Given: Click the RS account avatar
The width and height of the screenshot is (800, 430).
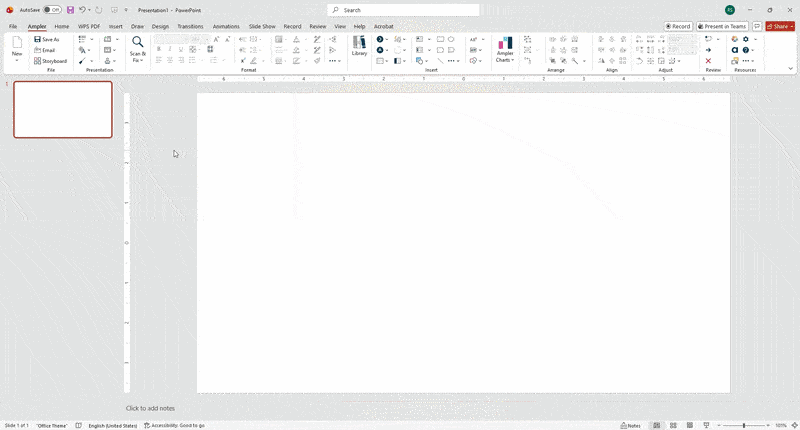Looking at the screenshot, I should pyautogui.click(x=730, y=10).
